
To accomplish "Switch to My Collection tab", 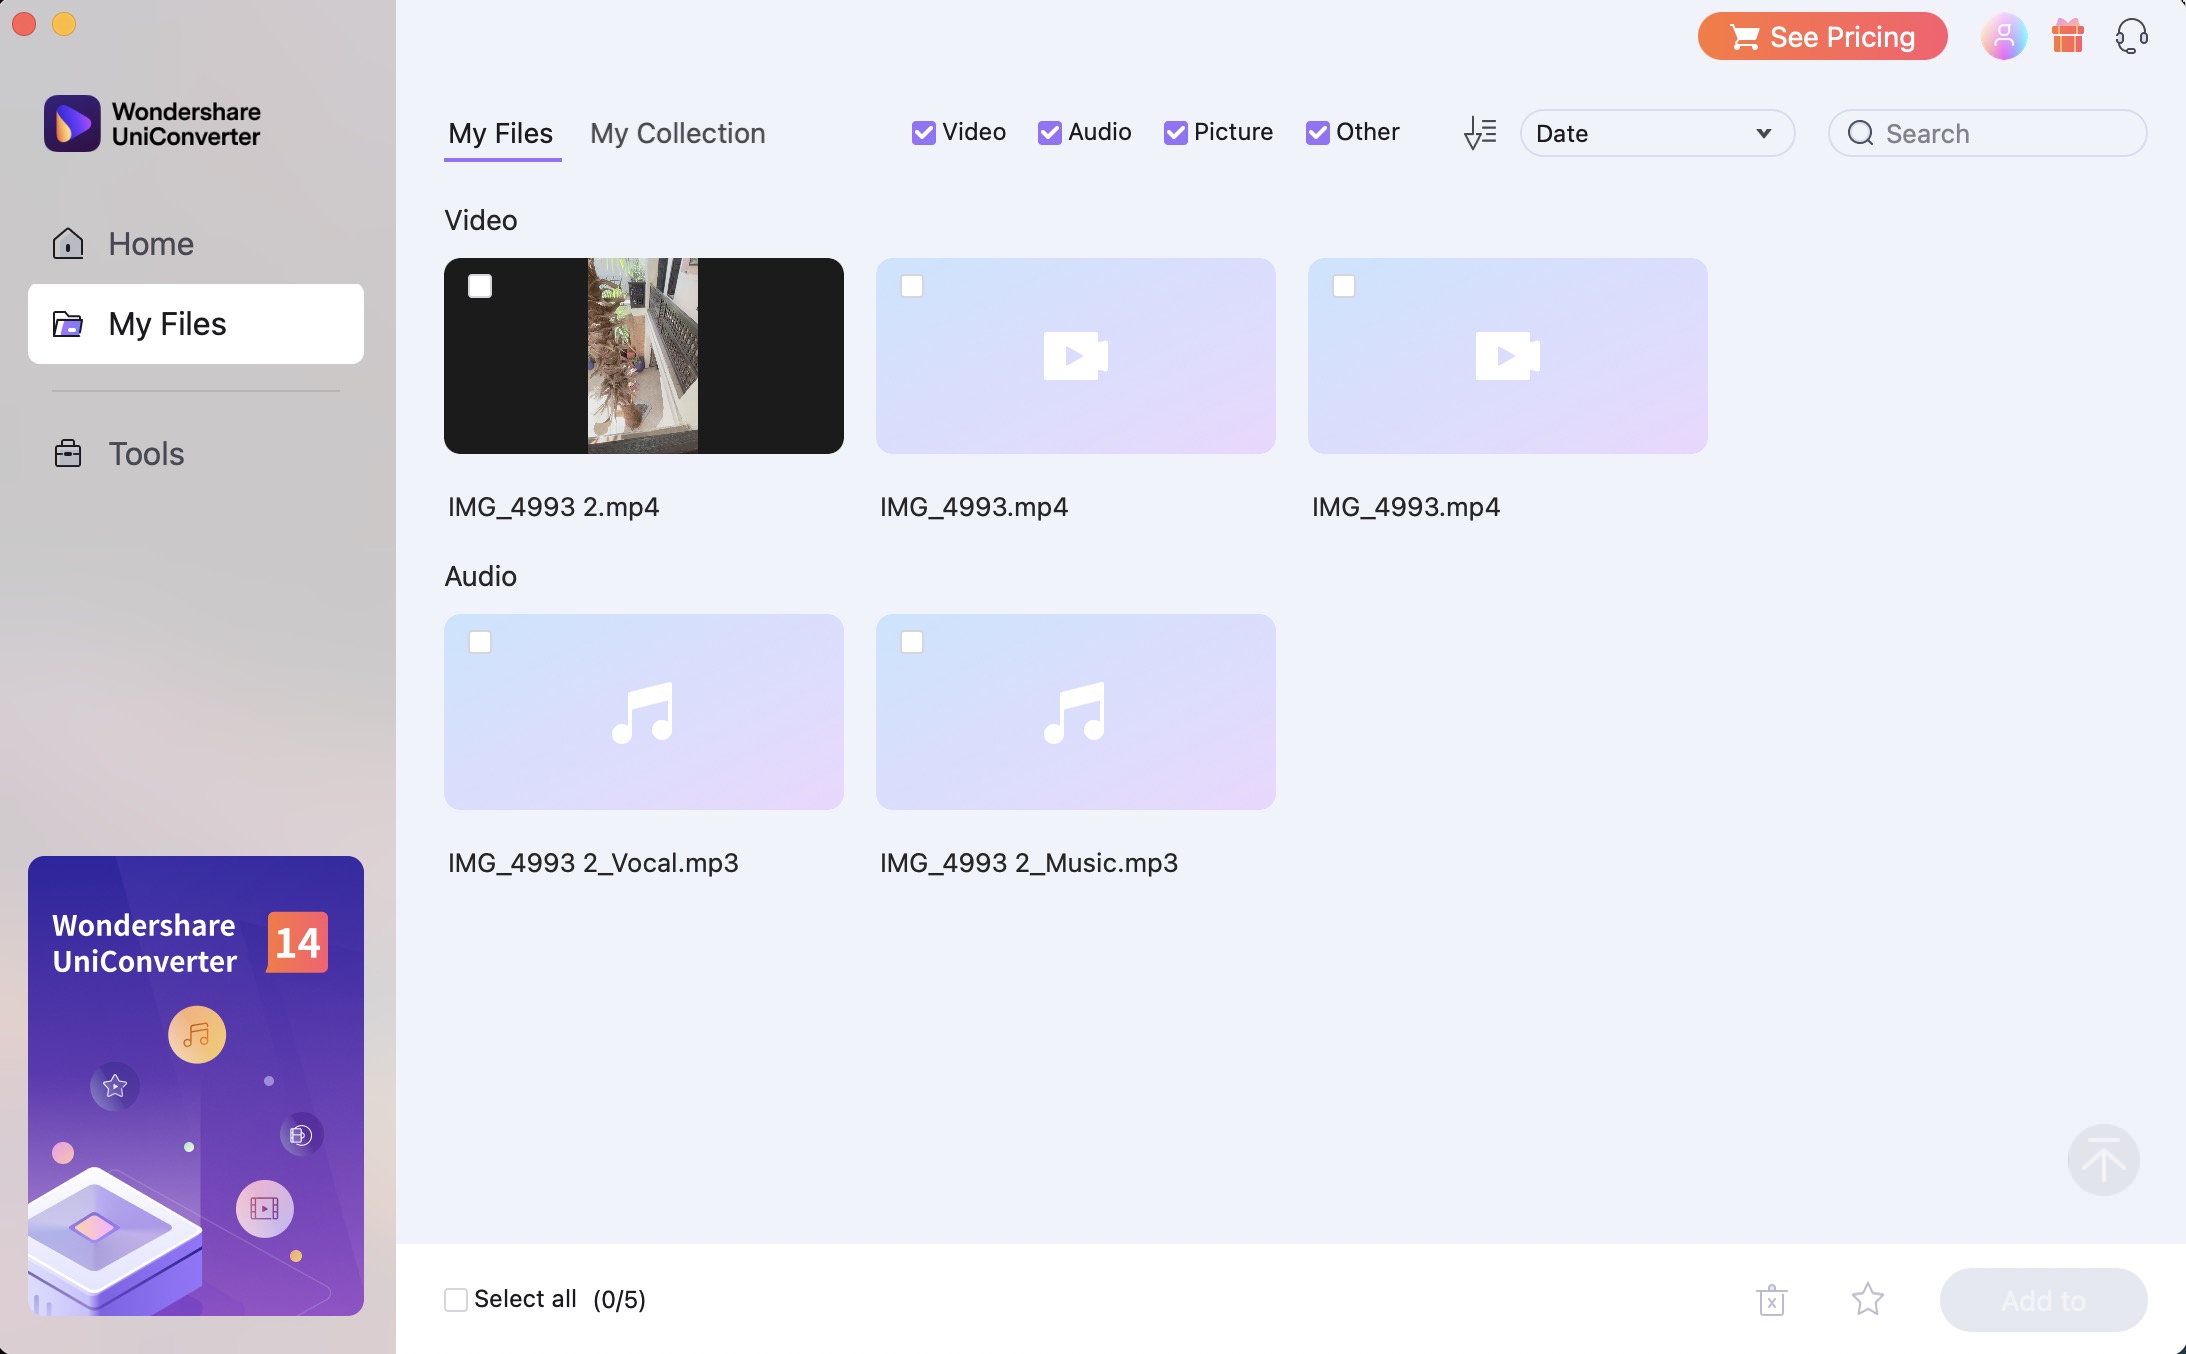I will [x=678, y=131].
